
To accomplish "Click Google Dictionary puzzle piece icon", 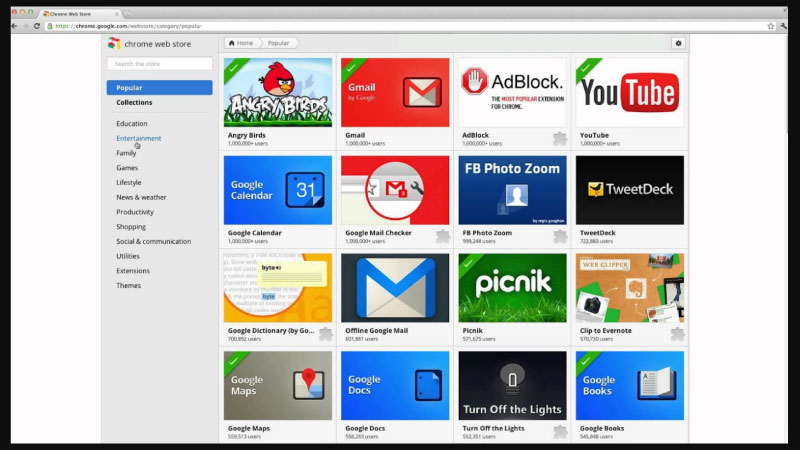I will [x=326, y=334].
